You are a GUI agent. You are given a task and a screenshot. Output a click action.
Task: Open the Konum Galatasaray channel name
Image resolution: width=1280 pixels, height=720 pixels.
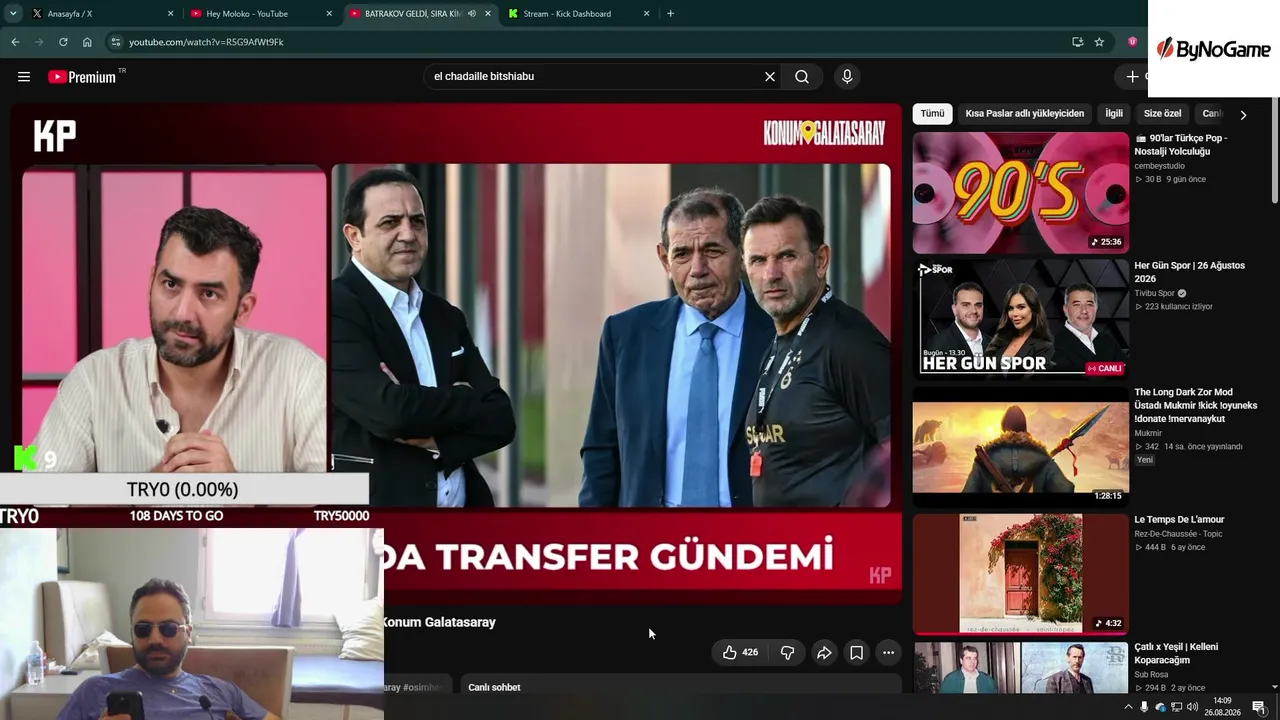[x=439, y=622]
